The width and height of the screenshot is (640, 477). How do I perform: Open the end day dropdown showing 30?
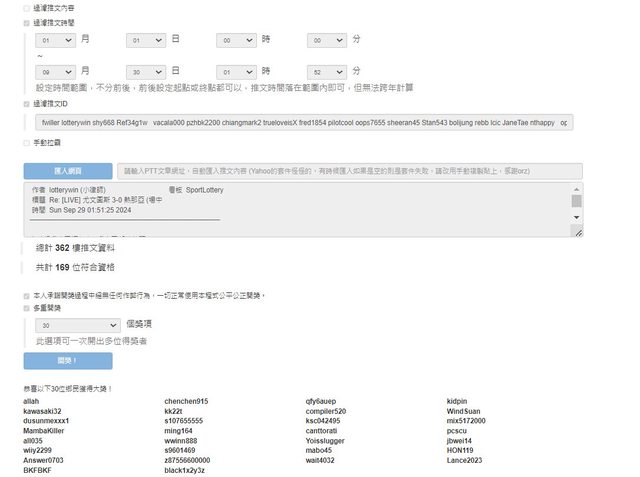click(x=145, y=72)
